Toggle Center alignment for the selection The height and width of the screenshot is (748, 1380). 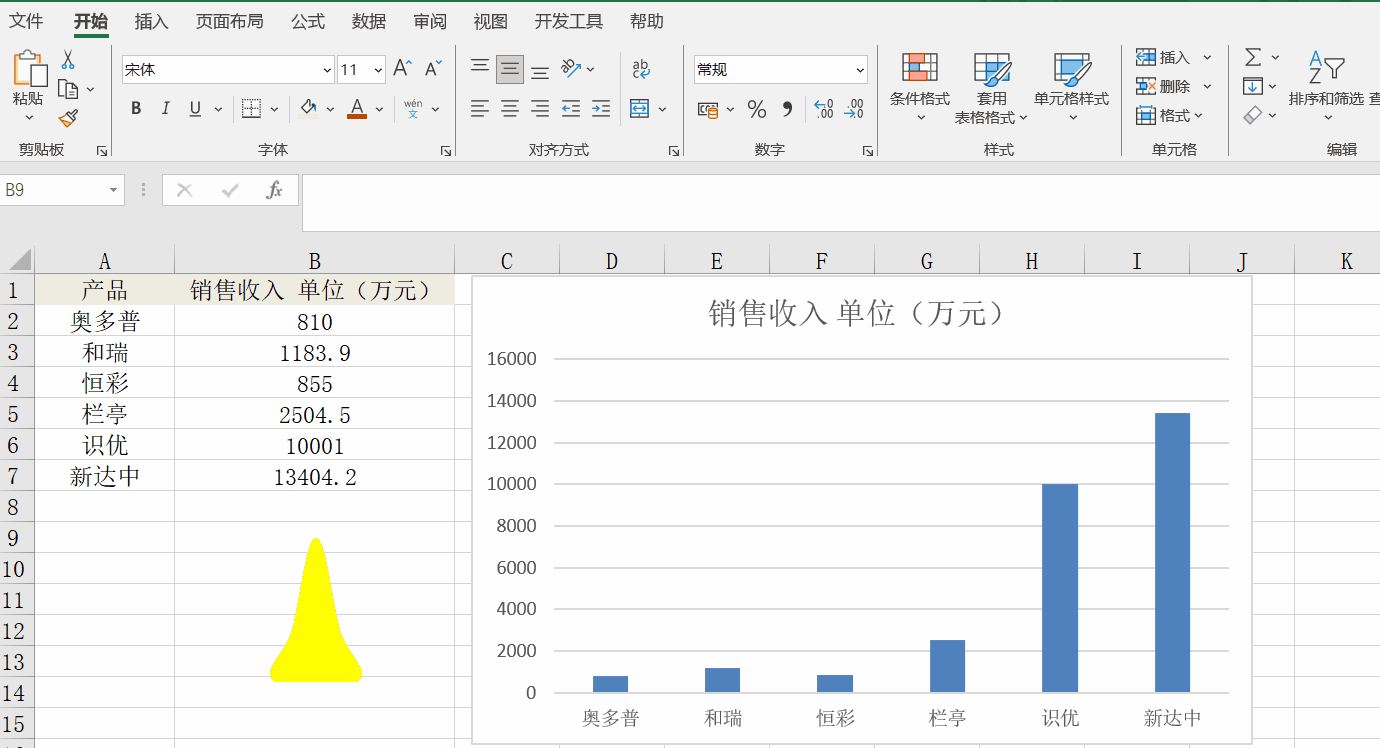509,108
